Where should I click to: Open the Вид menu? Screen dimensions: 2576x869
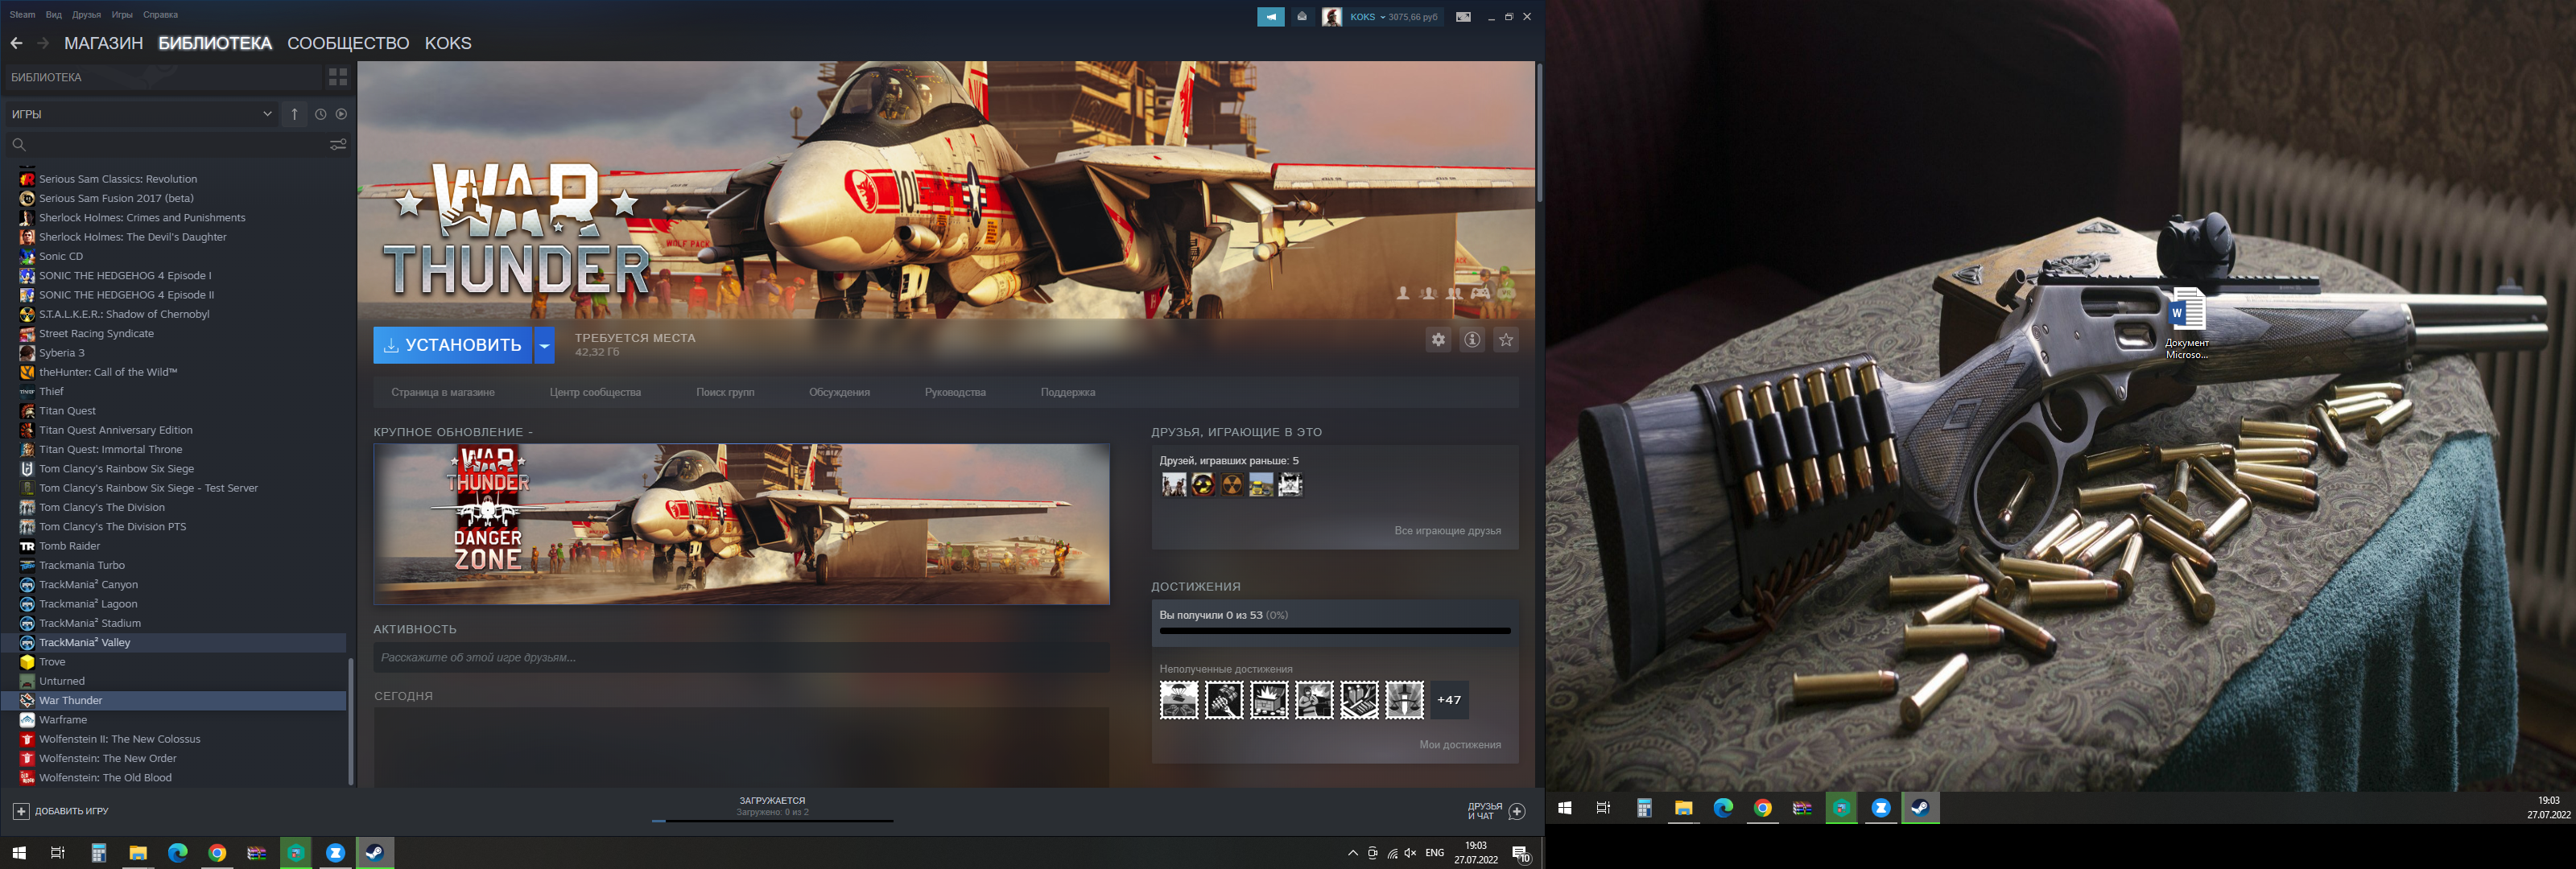click(54, 15)
